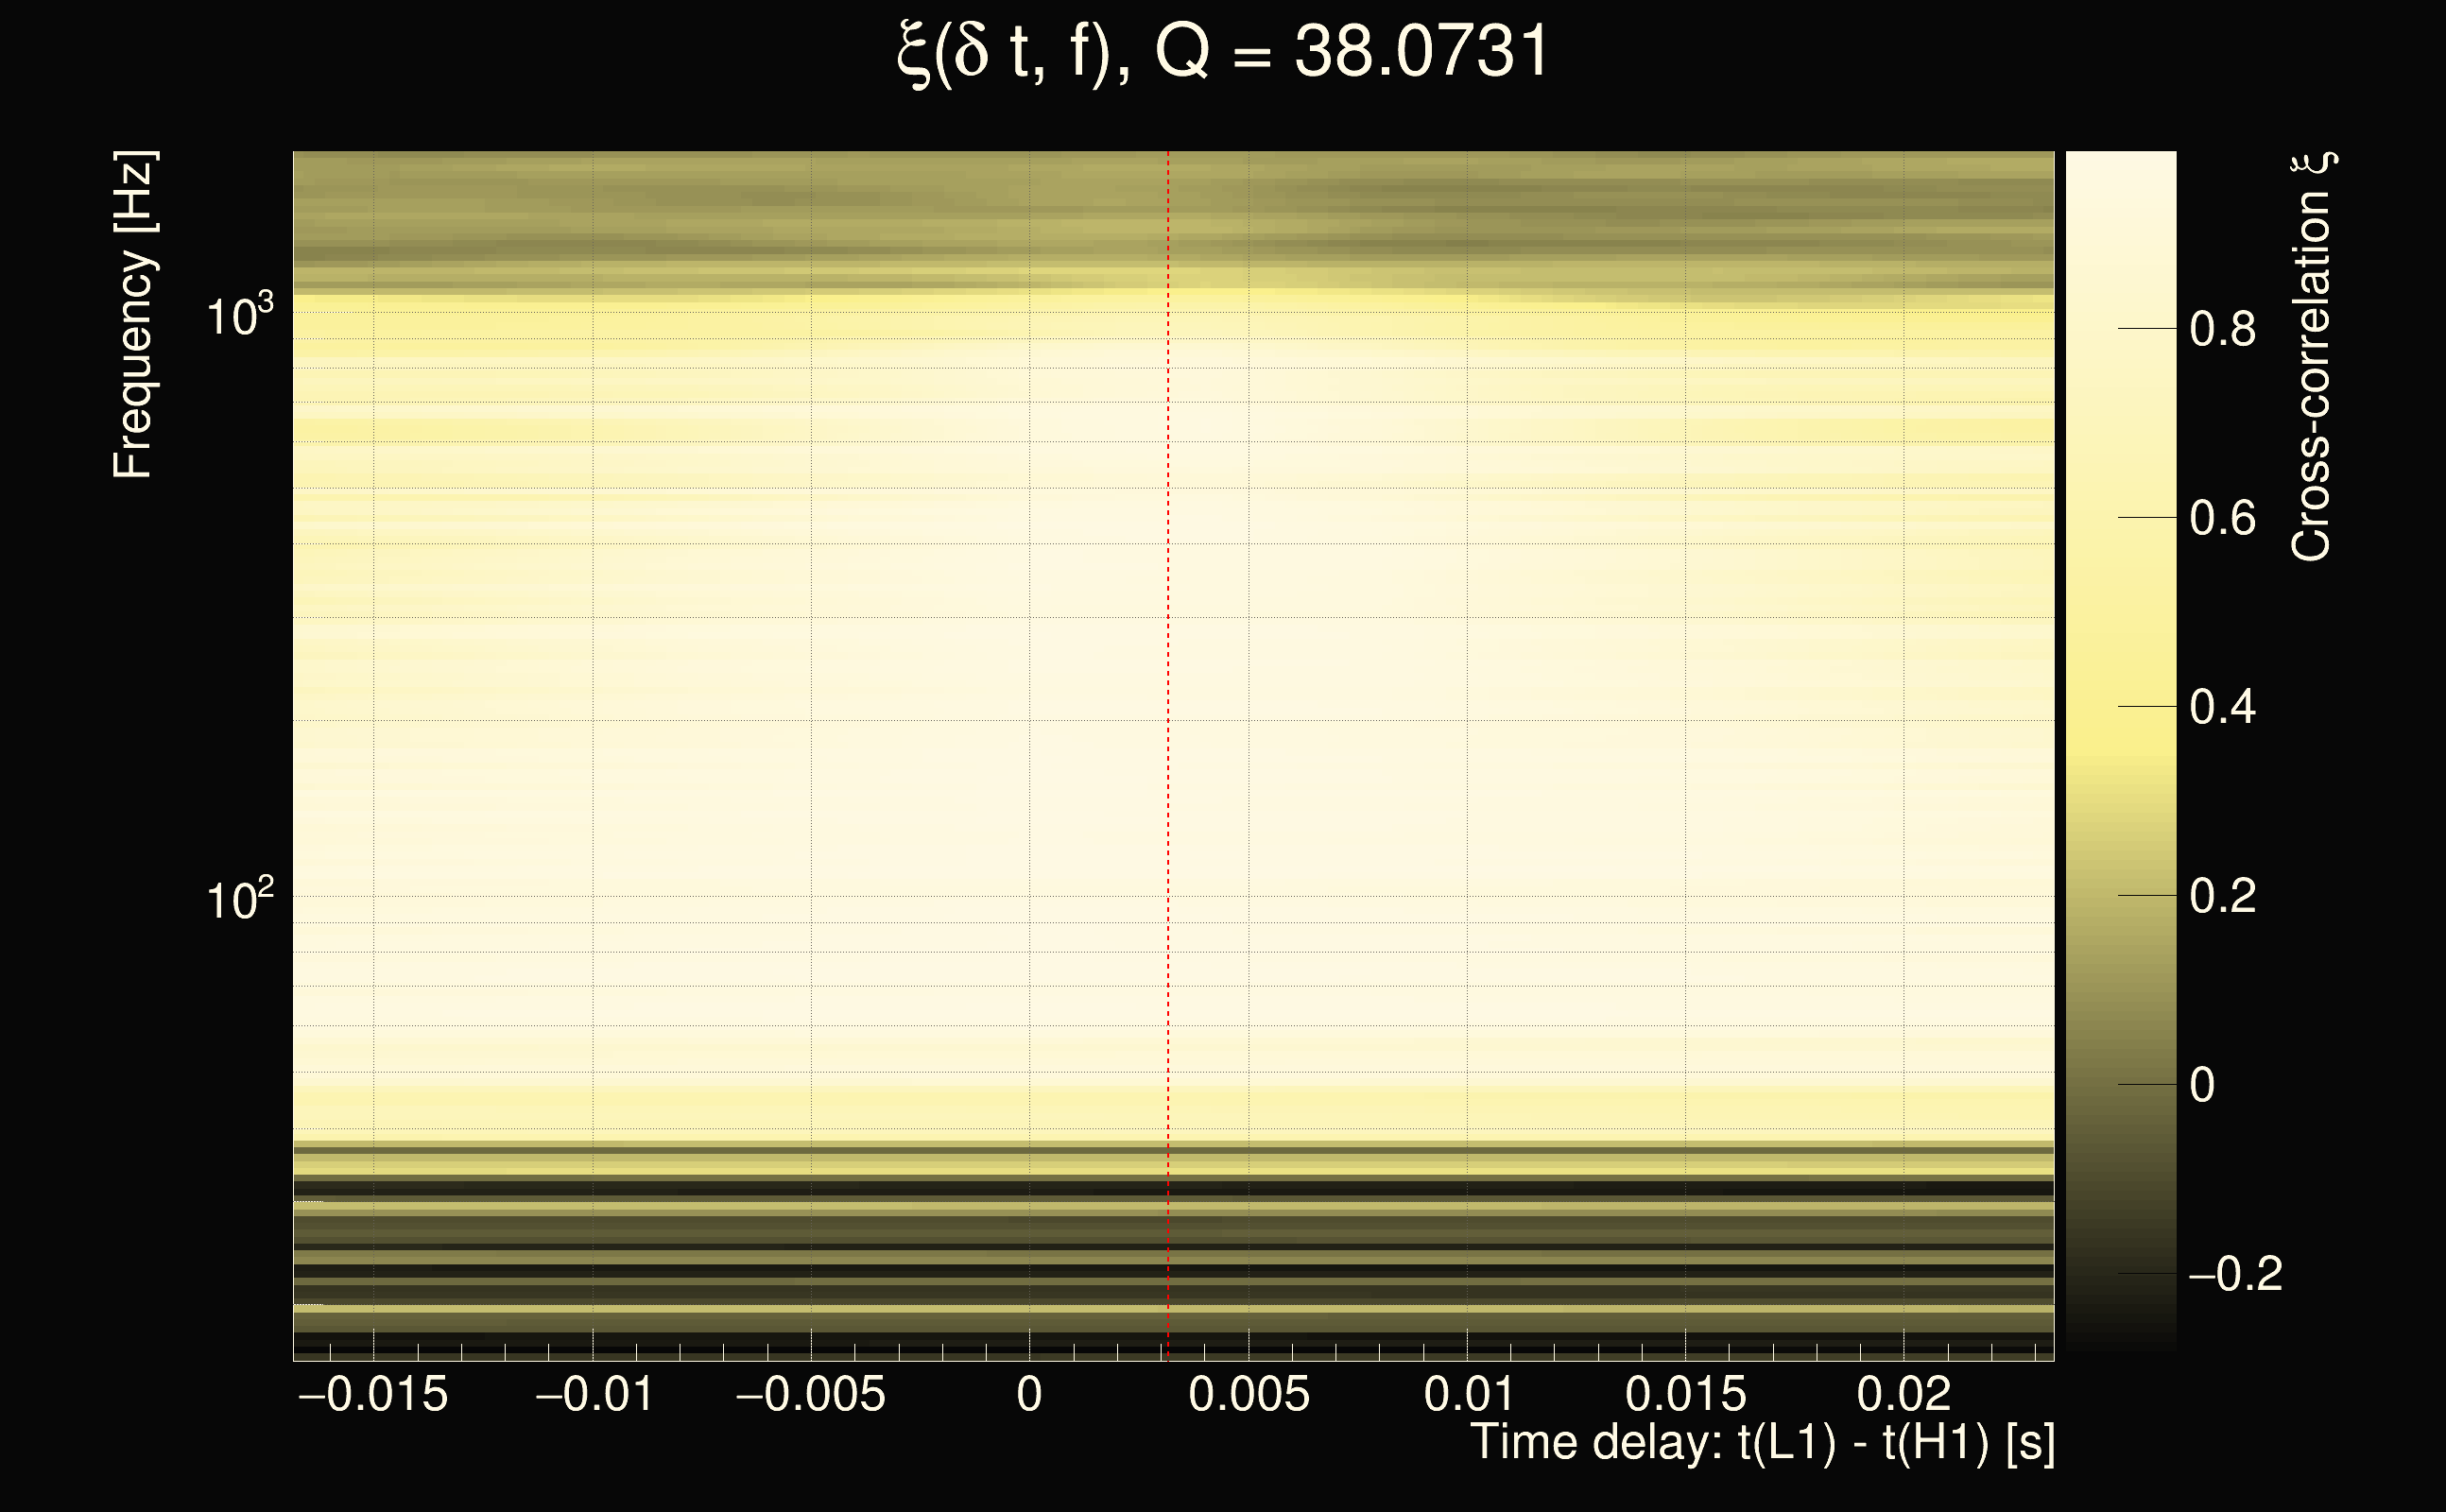Click the 0.4 colorbar tick label
Screen dimensions: 2446x1512
2222,707
